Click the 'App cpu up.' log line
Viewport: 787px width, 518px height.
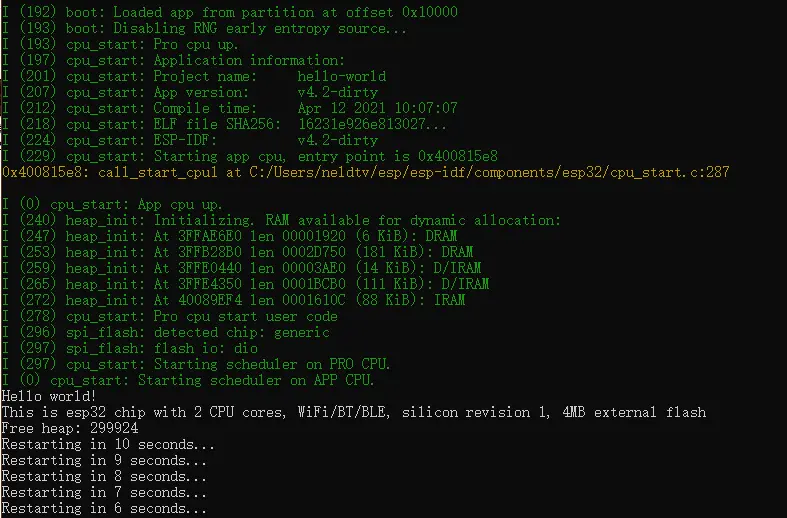(x=112, y=204)
